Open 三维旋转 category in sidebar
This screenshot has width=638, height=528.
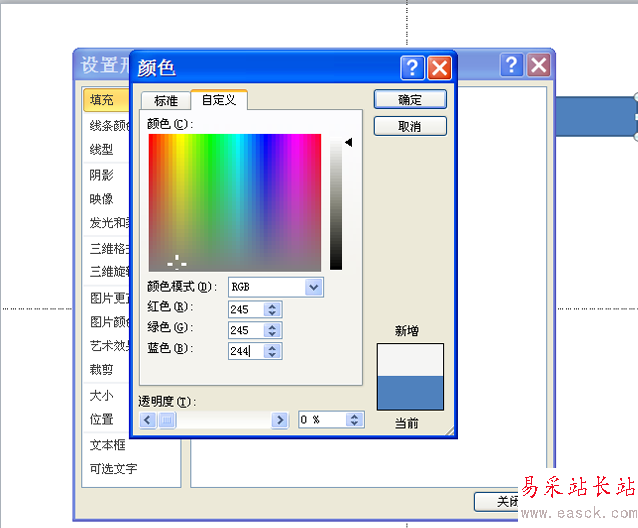107,272
